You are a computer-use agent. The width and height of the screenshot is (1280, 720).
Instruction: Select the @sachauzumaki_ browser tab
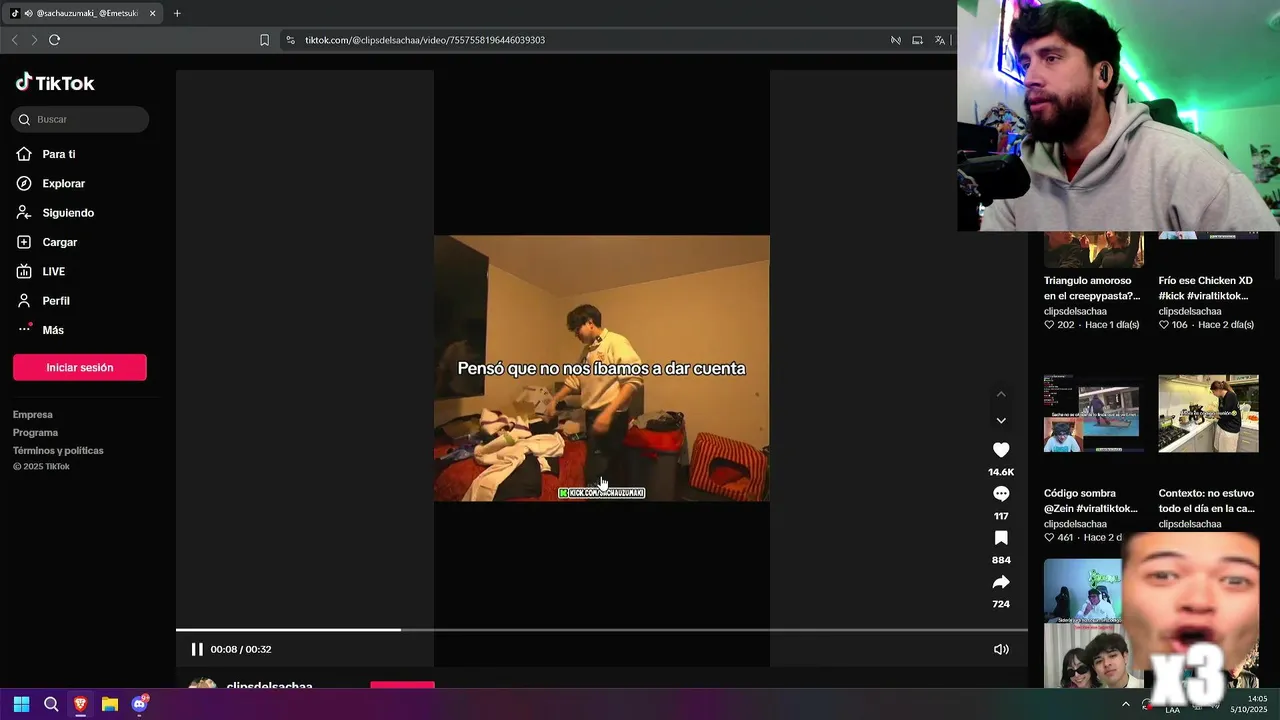pos(84,14)
